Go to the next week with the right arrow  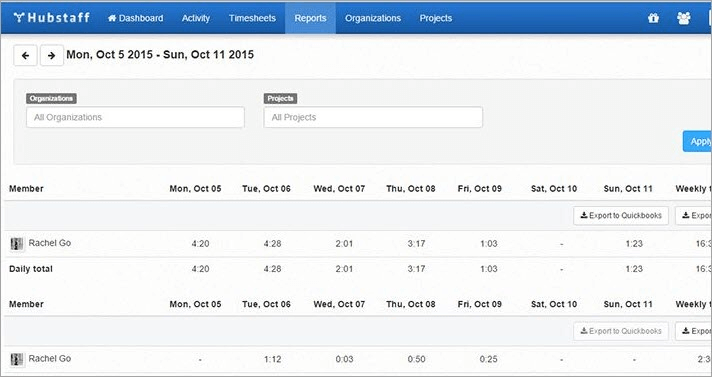click(x=52, y=55)
